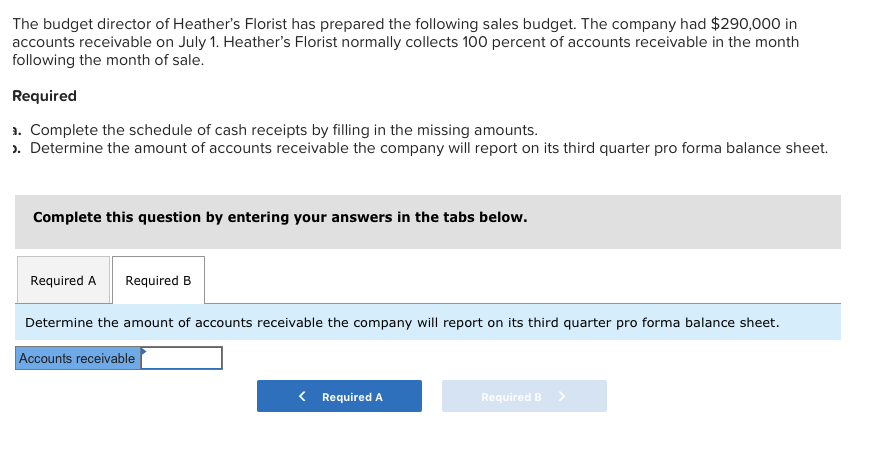Click the Accounts receivable row label cell

[77, 358]
